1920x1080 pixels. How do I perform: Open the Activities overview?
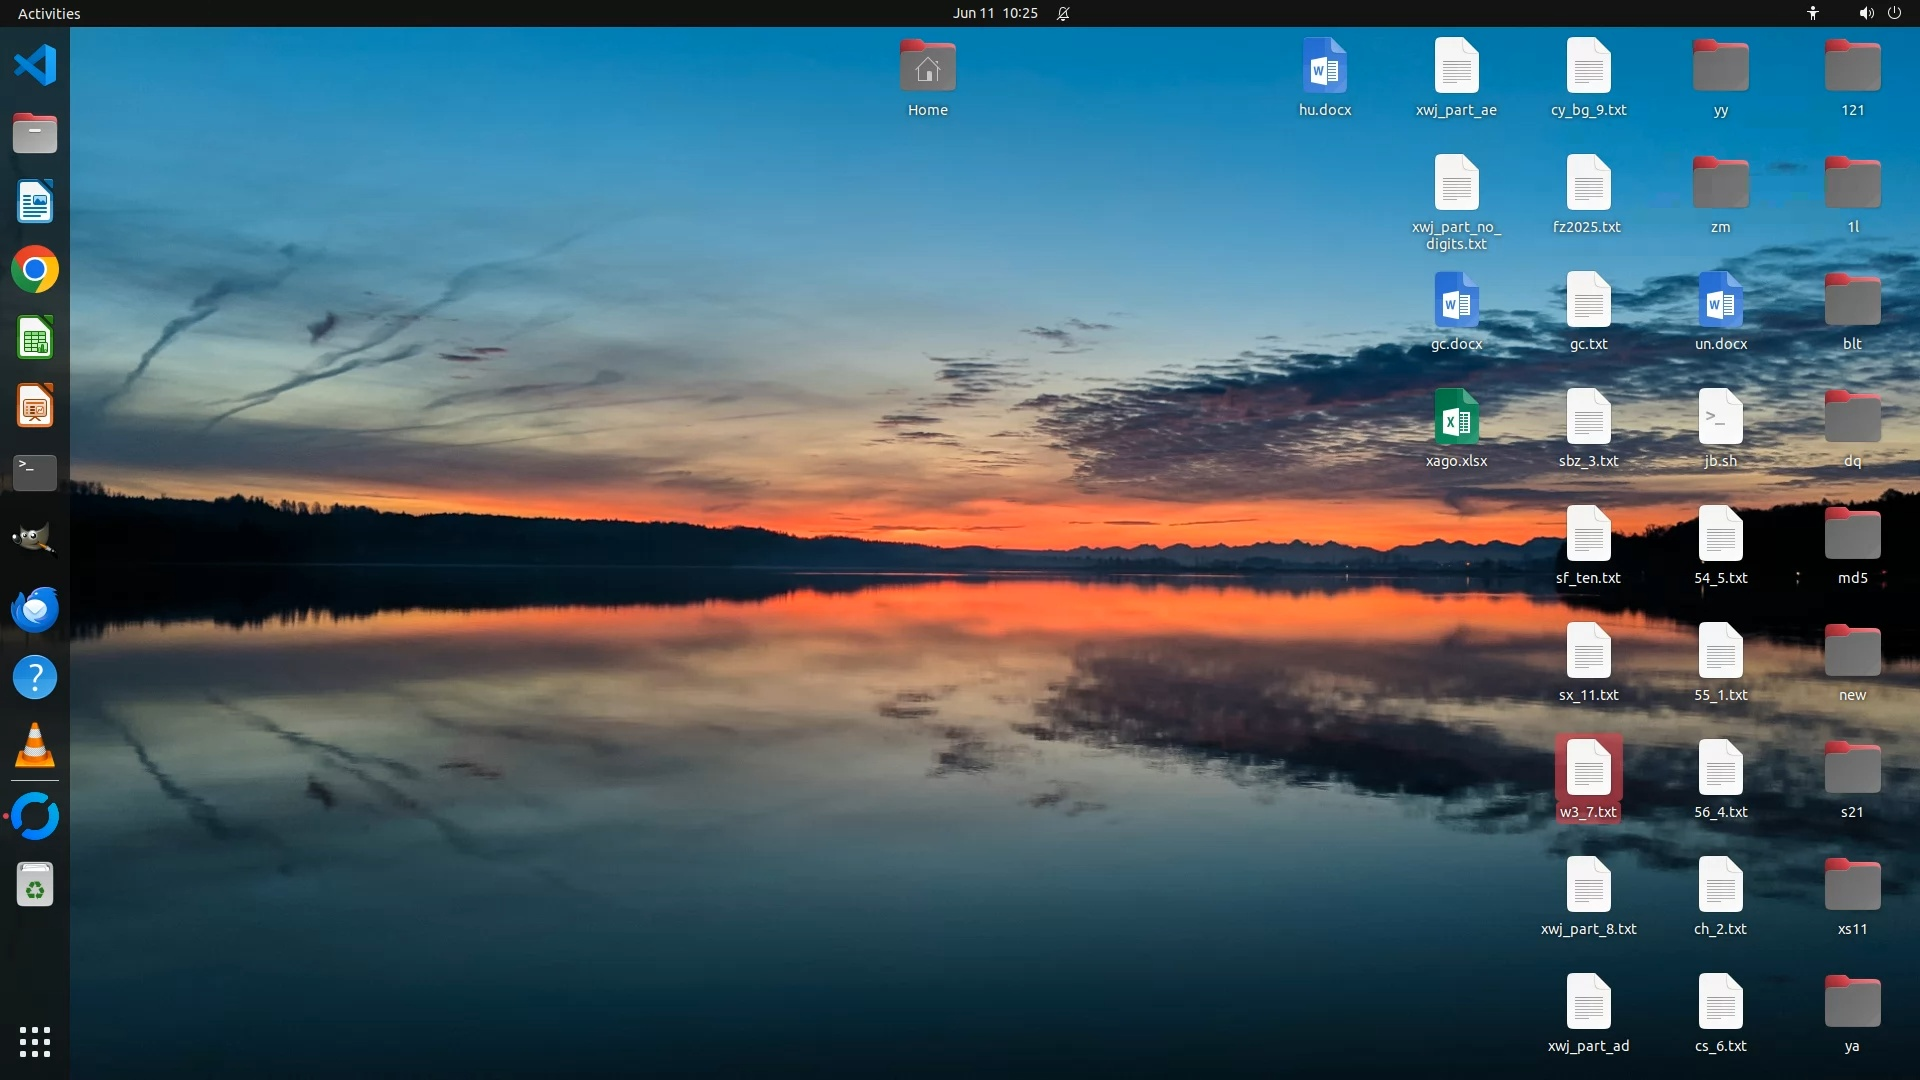tap(49, 13)
